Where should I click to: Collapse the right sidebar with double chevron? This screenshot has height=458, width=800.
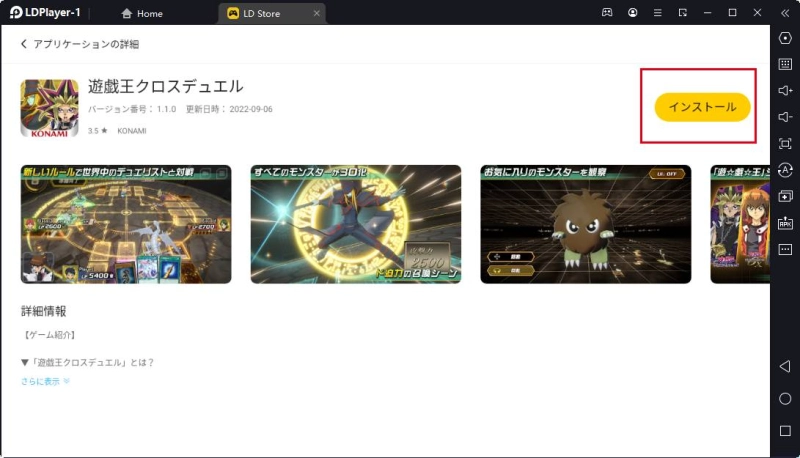click(785, 13)
